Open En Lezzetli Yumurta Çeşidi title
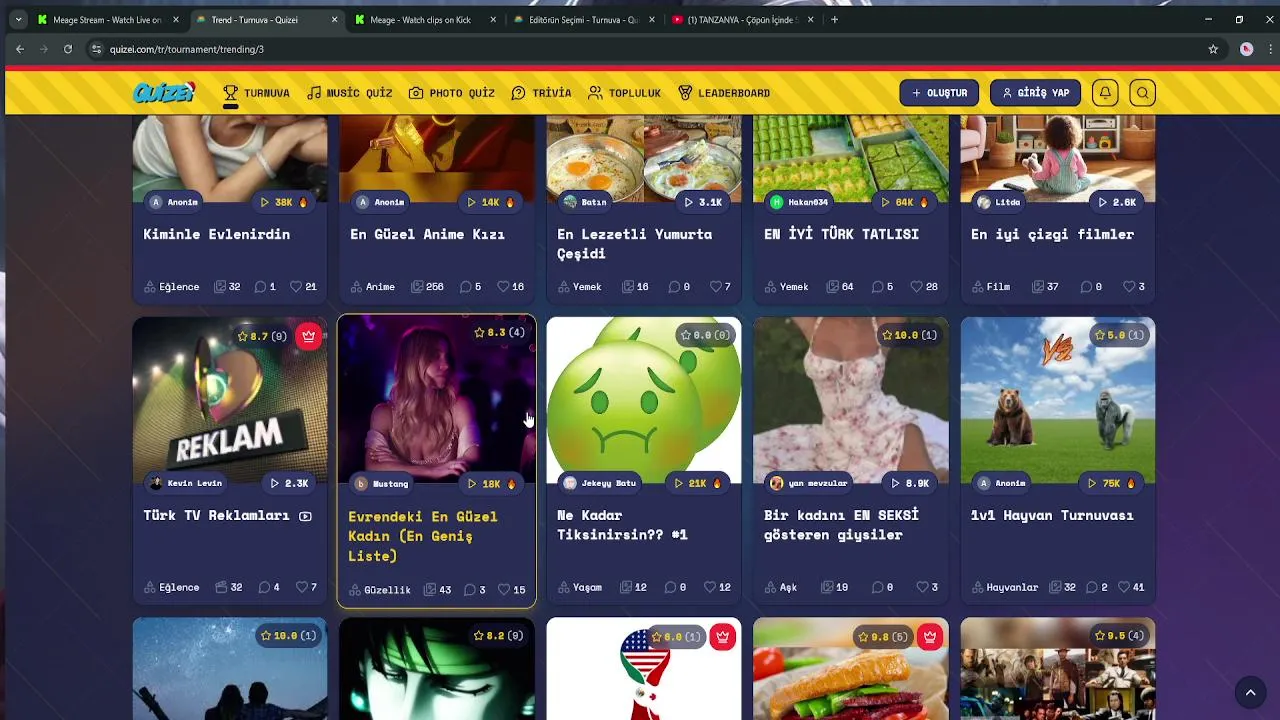 634,244
